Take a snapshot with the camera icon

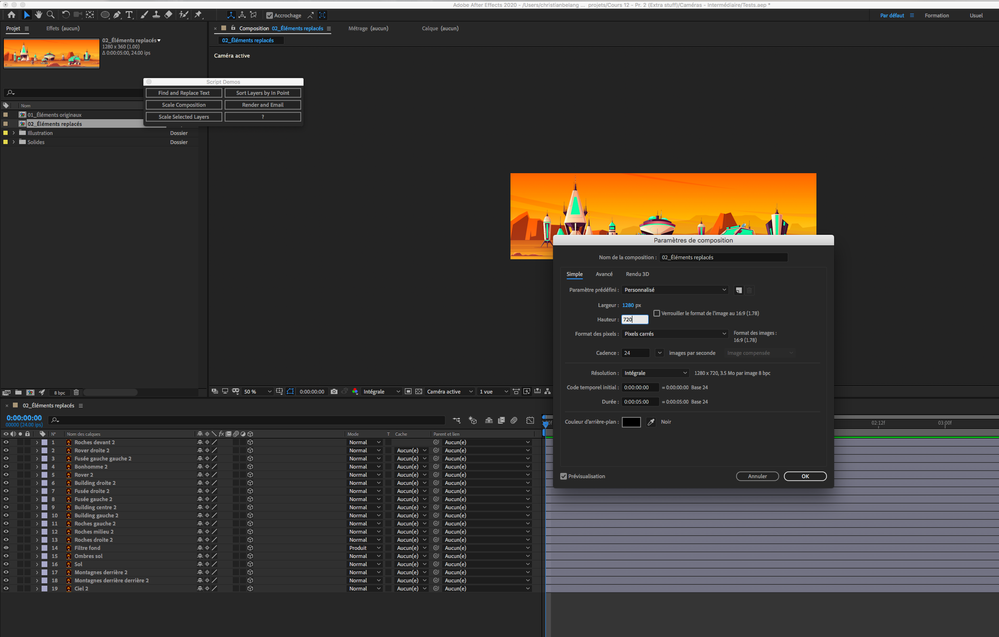[334, 392]
